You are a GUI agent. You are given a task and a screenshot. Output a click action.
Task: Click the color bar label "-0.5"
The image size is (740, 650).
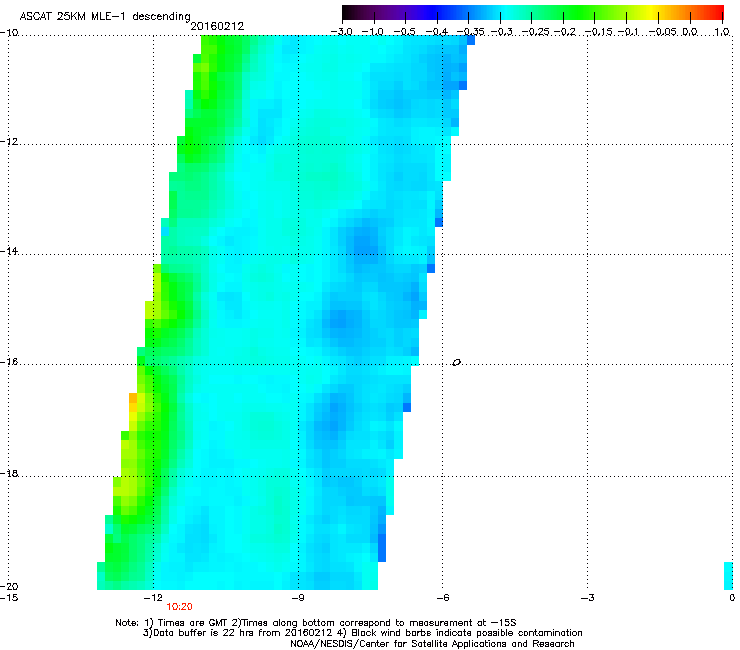click(404, 32)
